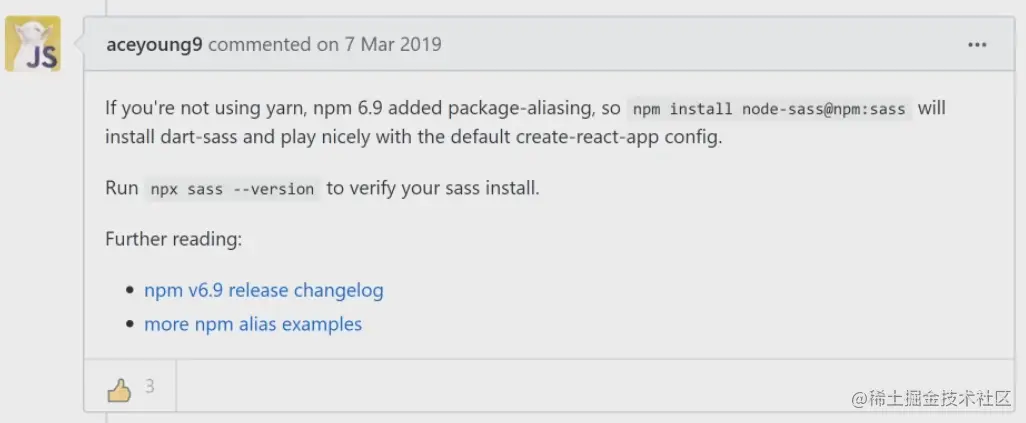Click the Juejin community watermark text
Viewport: 1026px width, 423px height.
coord(931,398)
